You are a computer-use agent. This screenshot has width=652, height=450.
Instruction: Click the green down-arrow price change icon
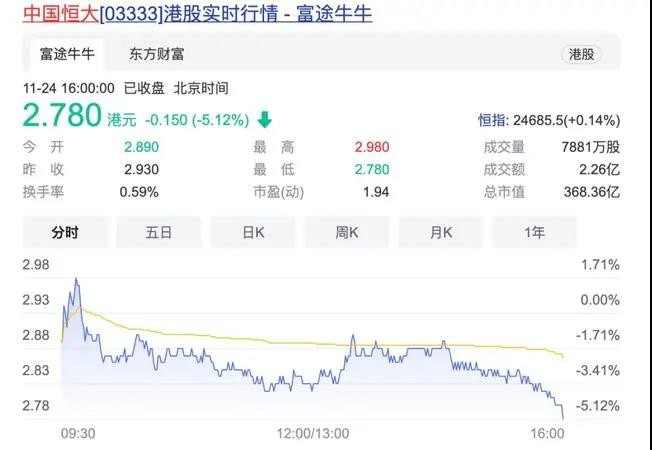(264, 120)
